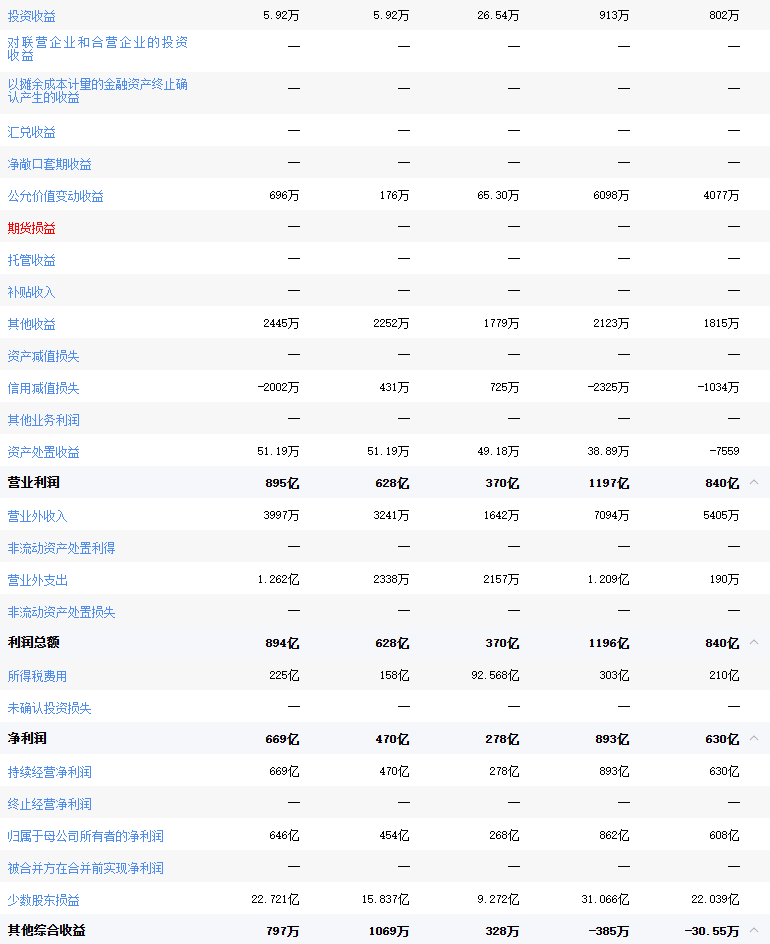The width and height of the screenshot is (770, 944).
Task: Click the 营业外收入 link
Action: [x=38, y=516]
